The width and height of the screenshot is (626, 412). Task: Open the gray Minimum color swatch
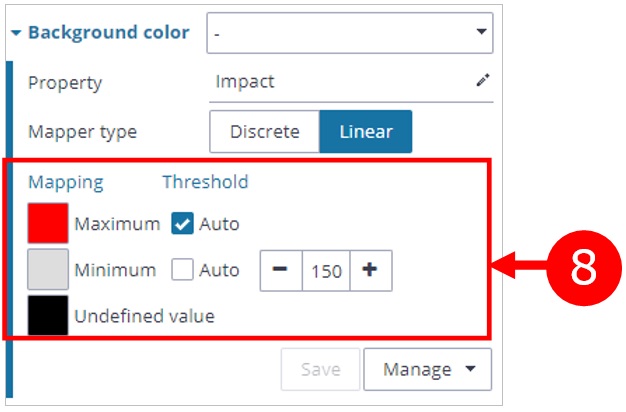[x=48, y=270]
